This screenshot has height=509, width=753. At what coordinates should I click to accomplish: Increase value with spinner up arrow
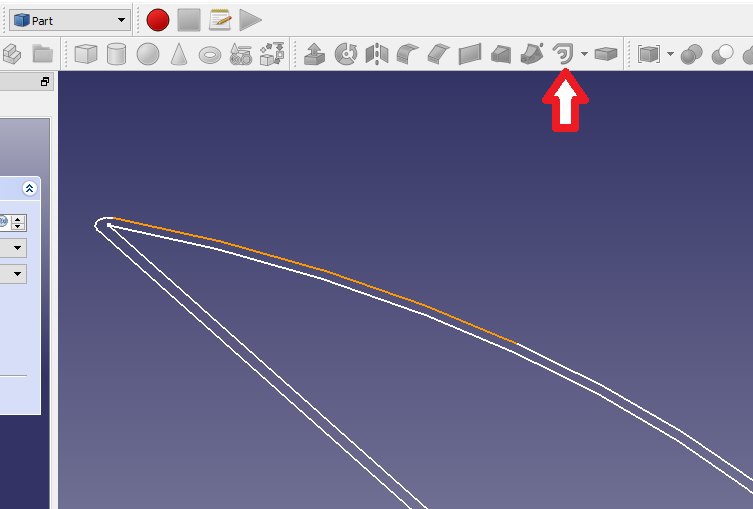(x=18, y=219)
